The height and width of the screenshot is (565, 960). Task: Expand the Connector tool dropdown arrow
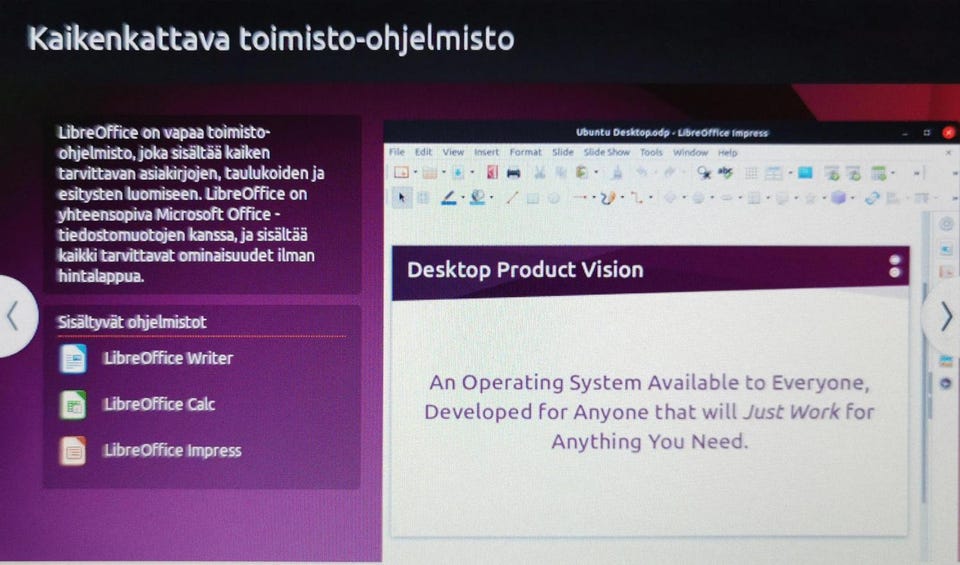pos(650,198)
